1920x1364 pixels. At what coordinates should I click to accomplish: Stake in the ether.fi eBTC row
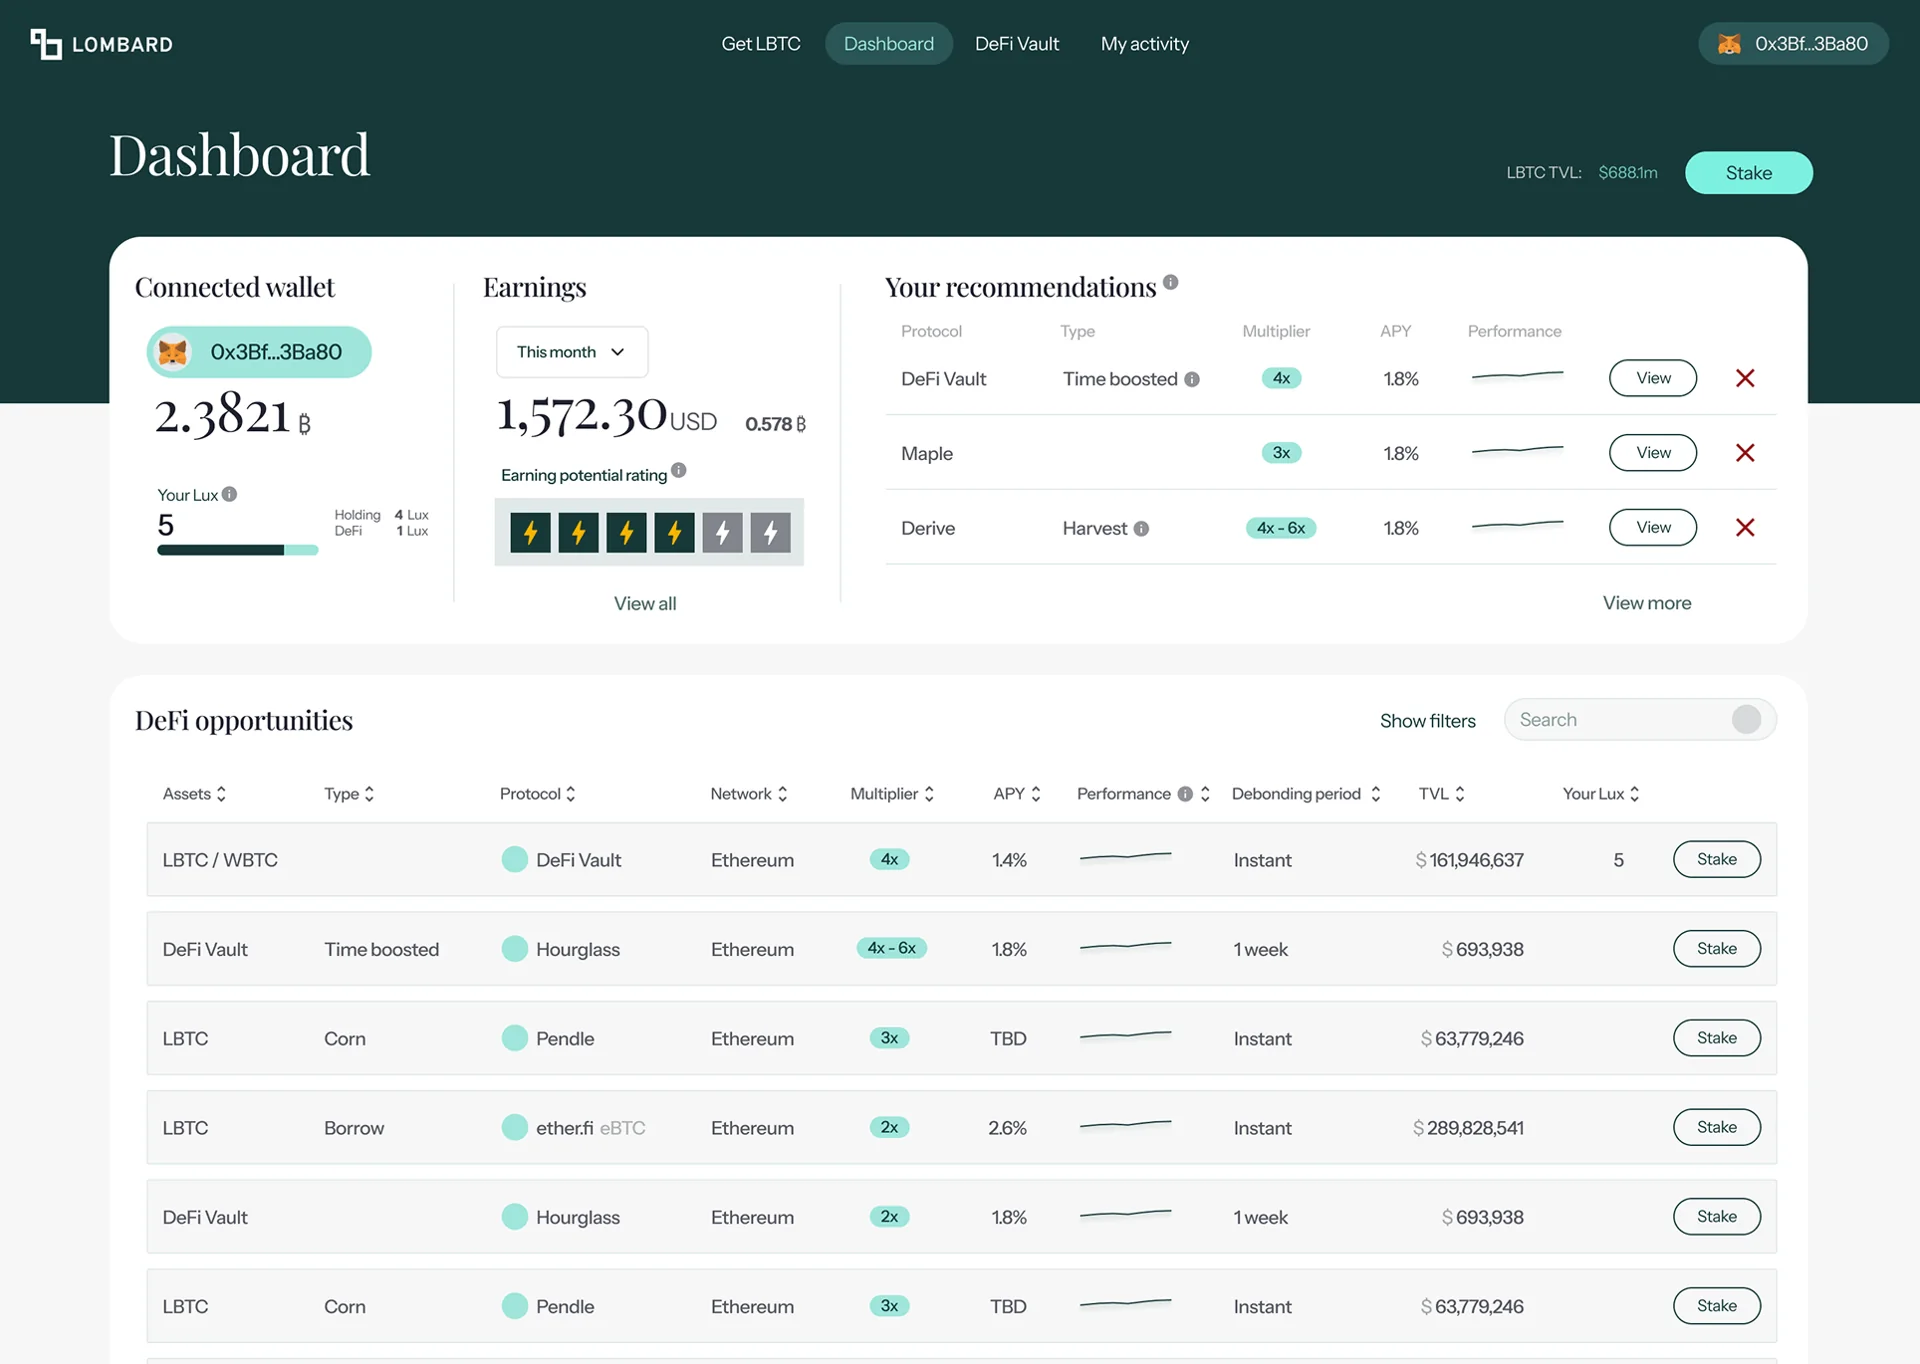(x=1716, y=1127)
